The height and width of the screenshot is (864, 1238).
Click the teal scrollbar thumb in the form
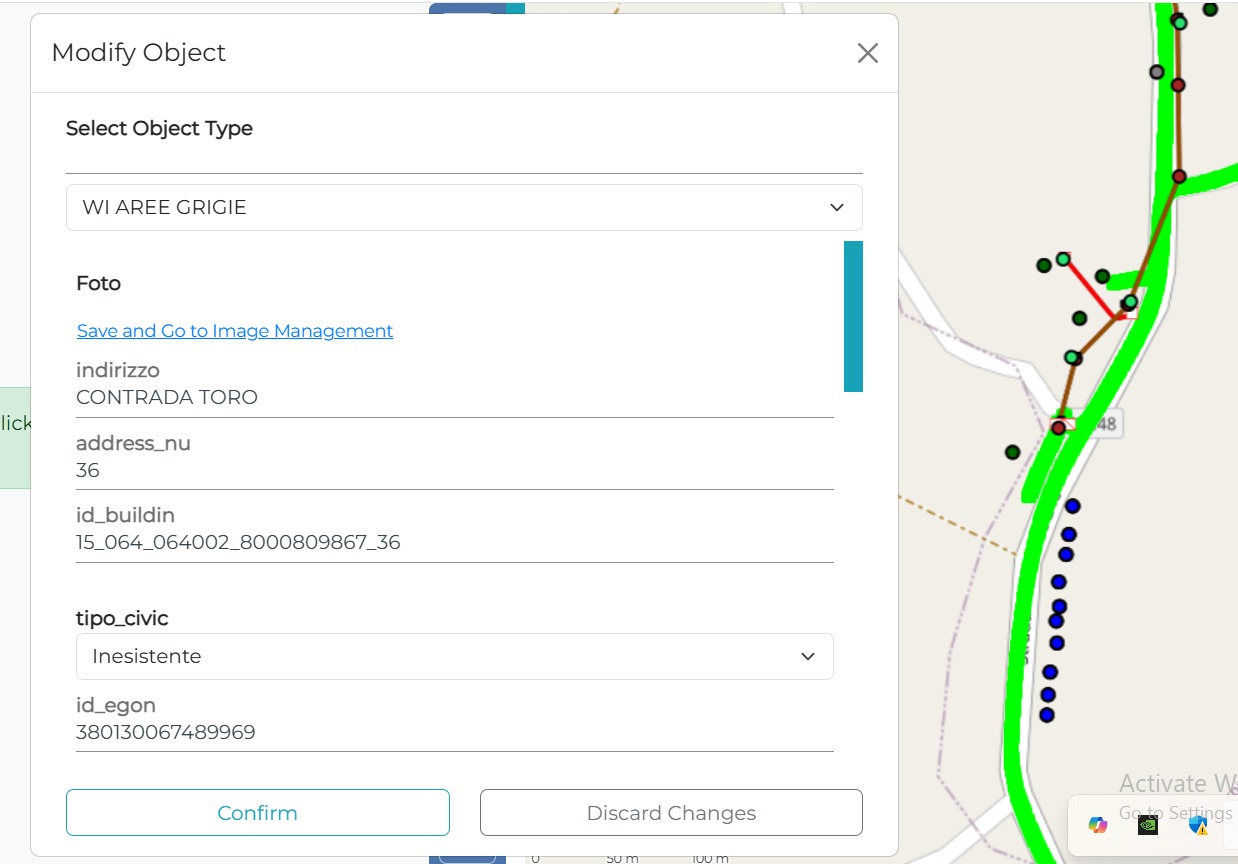coord(853,316)
